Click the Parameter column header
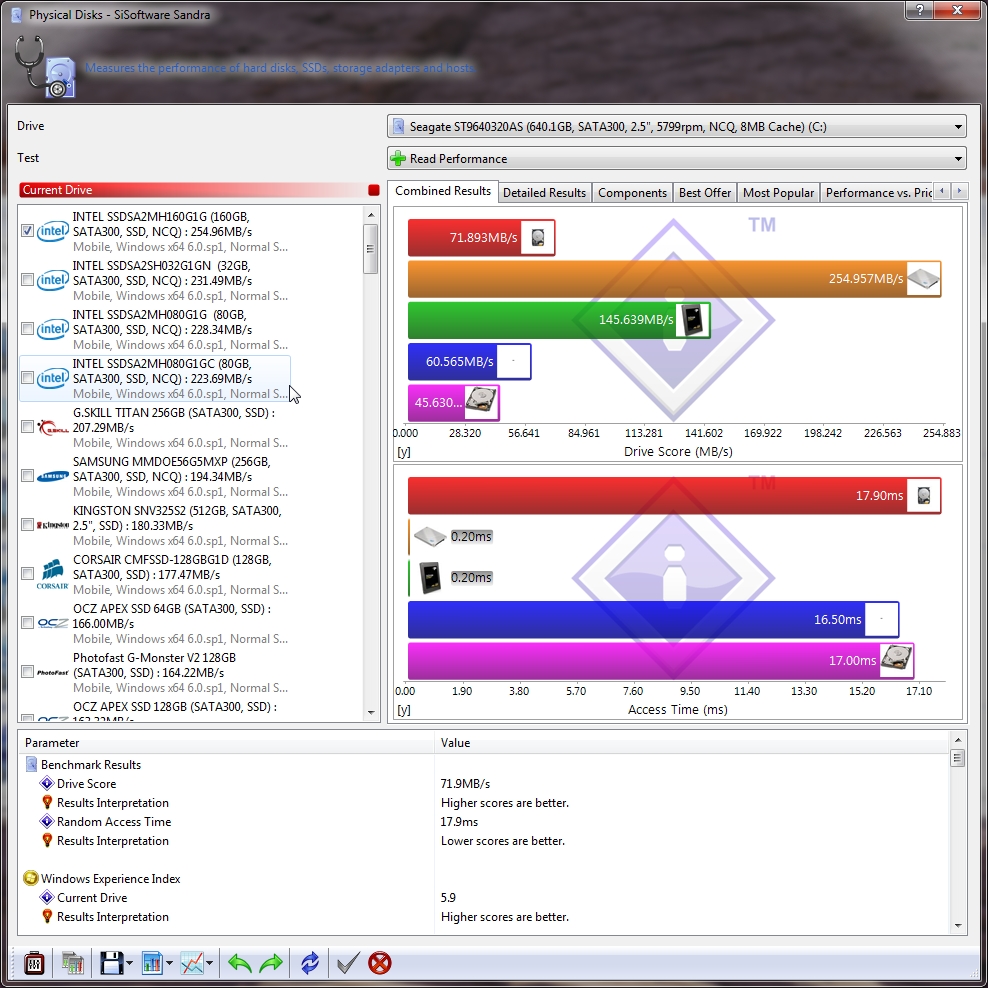 (227, 743)
